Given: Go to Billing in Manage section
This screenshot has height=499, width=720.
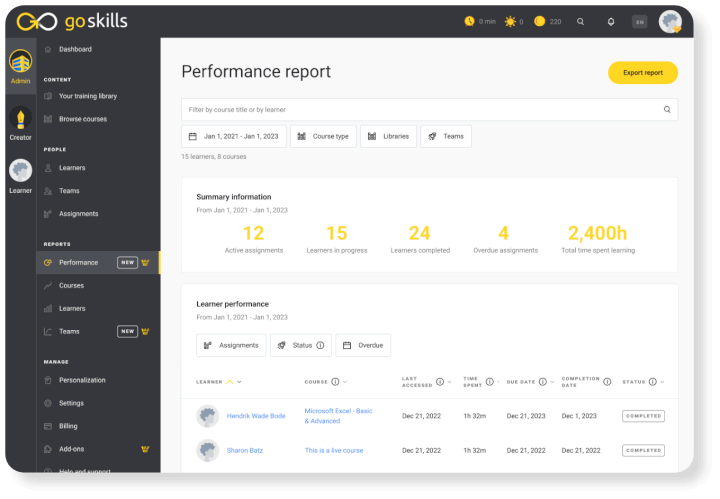Looking at the screenshot, I should click(x=68, y=426).
